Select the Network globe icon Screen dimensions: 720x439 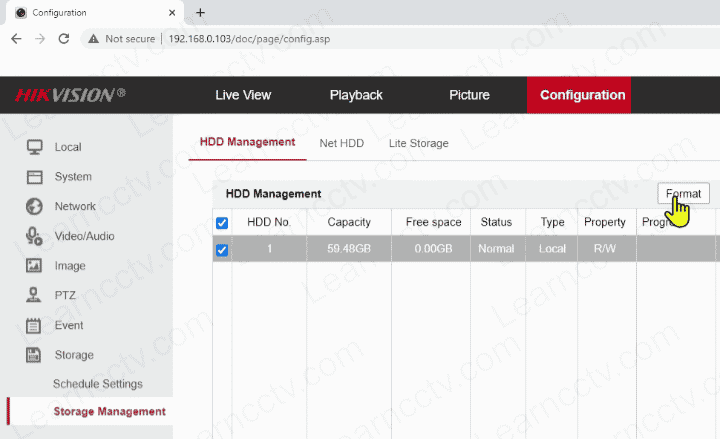(34, 207)
